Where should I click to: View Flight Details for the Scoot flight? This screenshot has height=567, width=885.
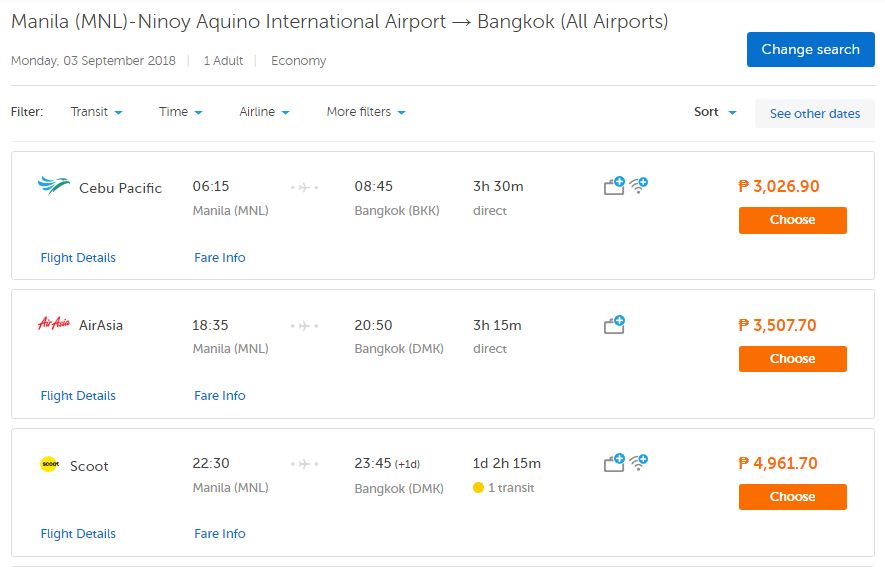[x=78, y=534]
